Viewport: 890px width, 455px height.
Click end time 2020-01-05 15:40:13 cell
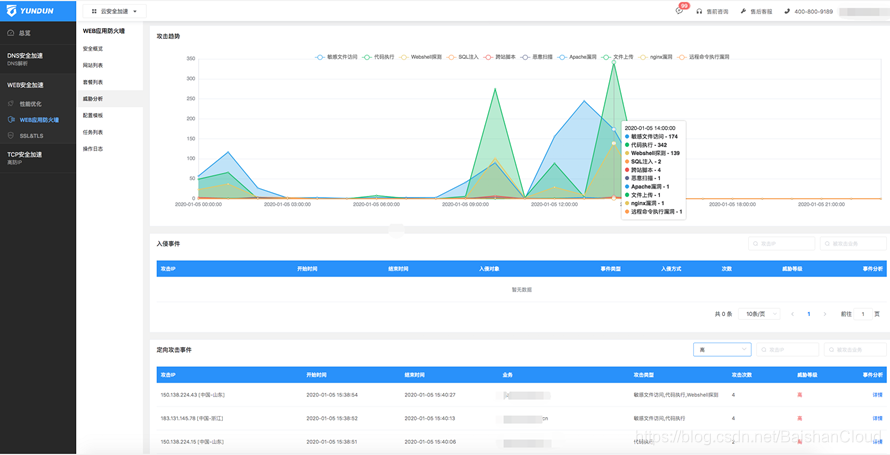coord(430,418)
